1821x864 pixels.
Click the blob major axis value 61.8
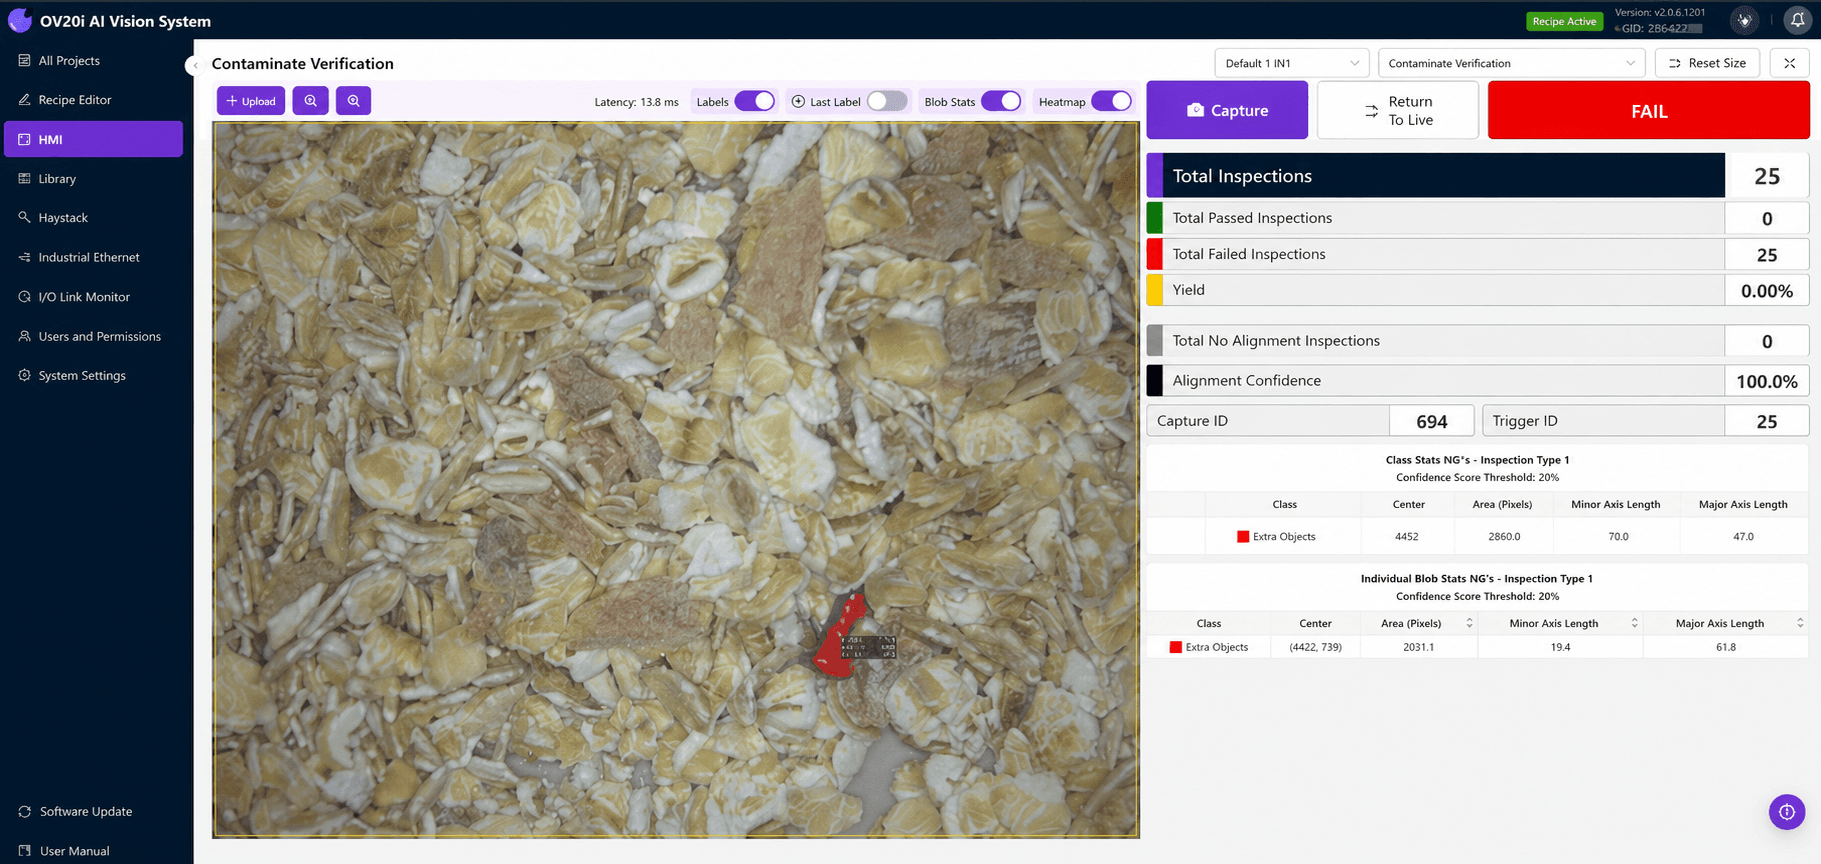(1726, 648)
